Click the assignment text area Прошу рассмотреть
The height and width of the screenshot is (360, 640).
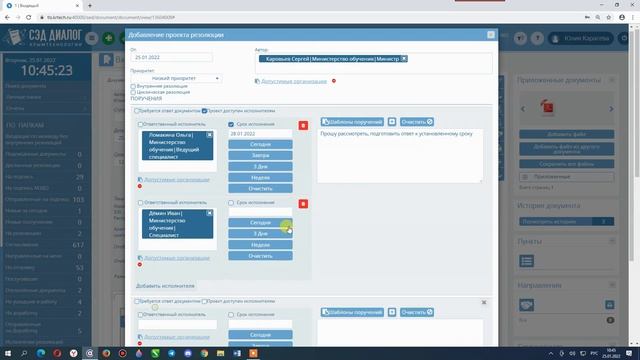coord(400,156)
